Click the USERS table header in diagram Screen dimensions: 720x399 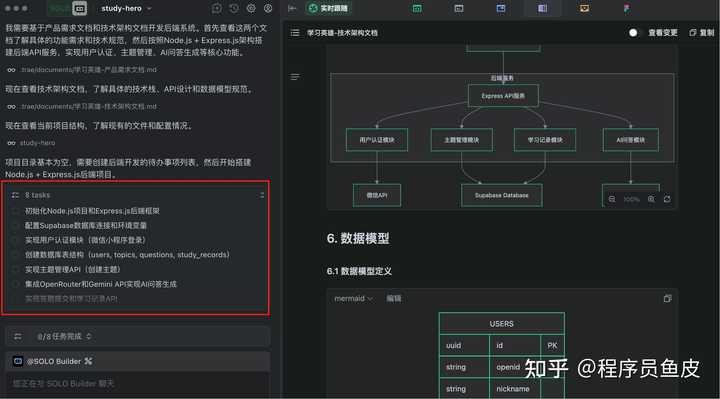pyautogui.click(x=501, y=324)
